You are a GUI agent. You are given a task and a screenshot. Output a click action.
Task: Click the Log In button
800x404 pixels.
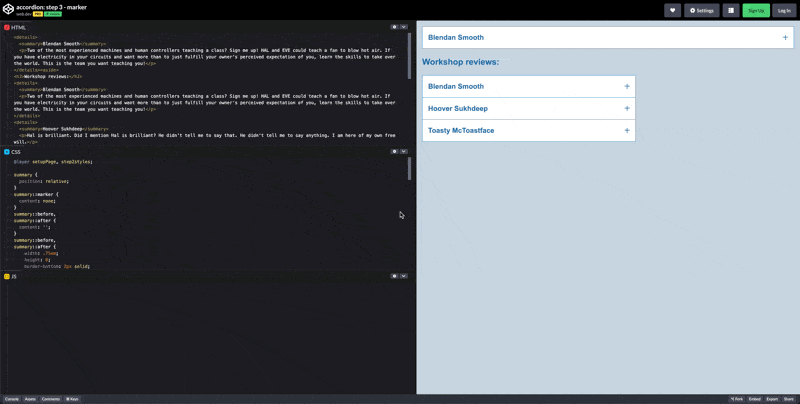click(x=784, y=11)
